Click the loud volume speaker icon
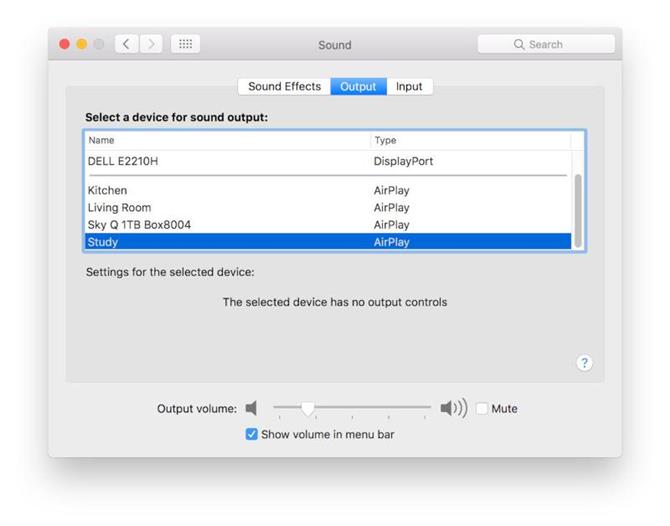Image resolution: width=670 pixels, height=526 pixels. [454, 408]
